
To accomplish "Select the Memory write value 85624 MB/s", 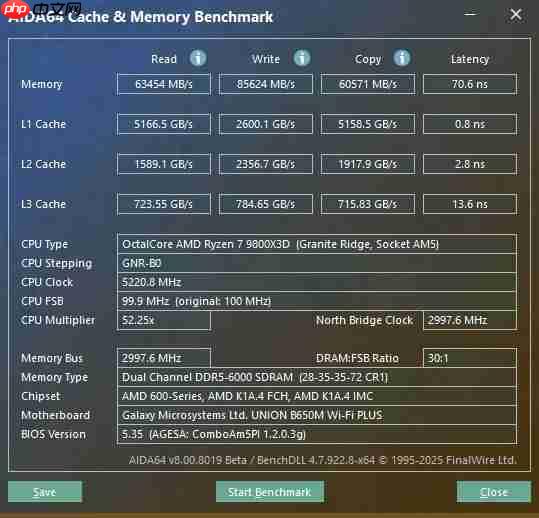I will click(x=266, y=84).
